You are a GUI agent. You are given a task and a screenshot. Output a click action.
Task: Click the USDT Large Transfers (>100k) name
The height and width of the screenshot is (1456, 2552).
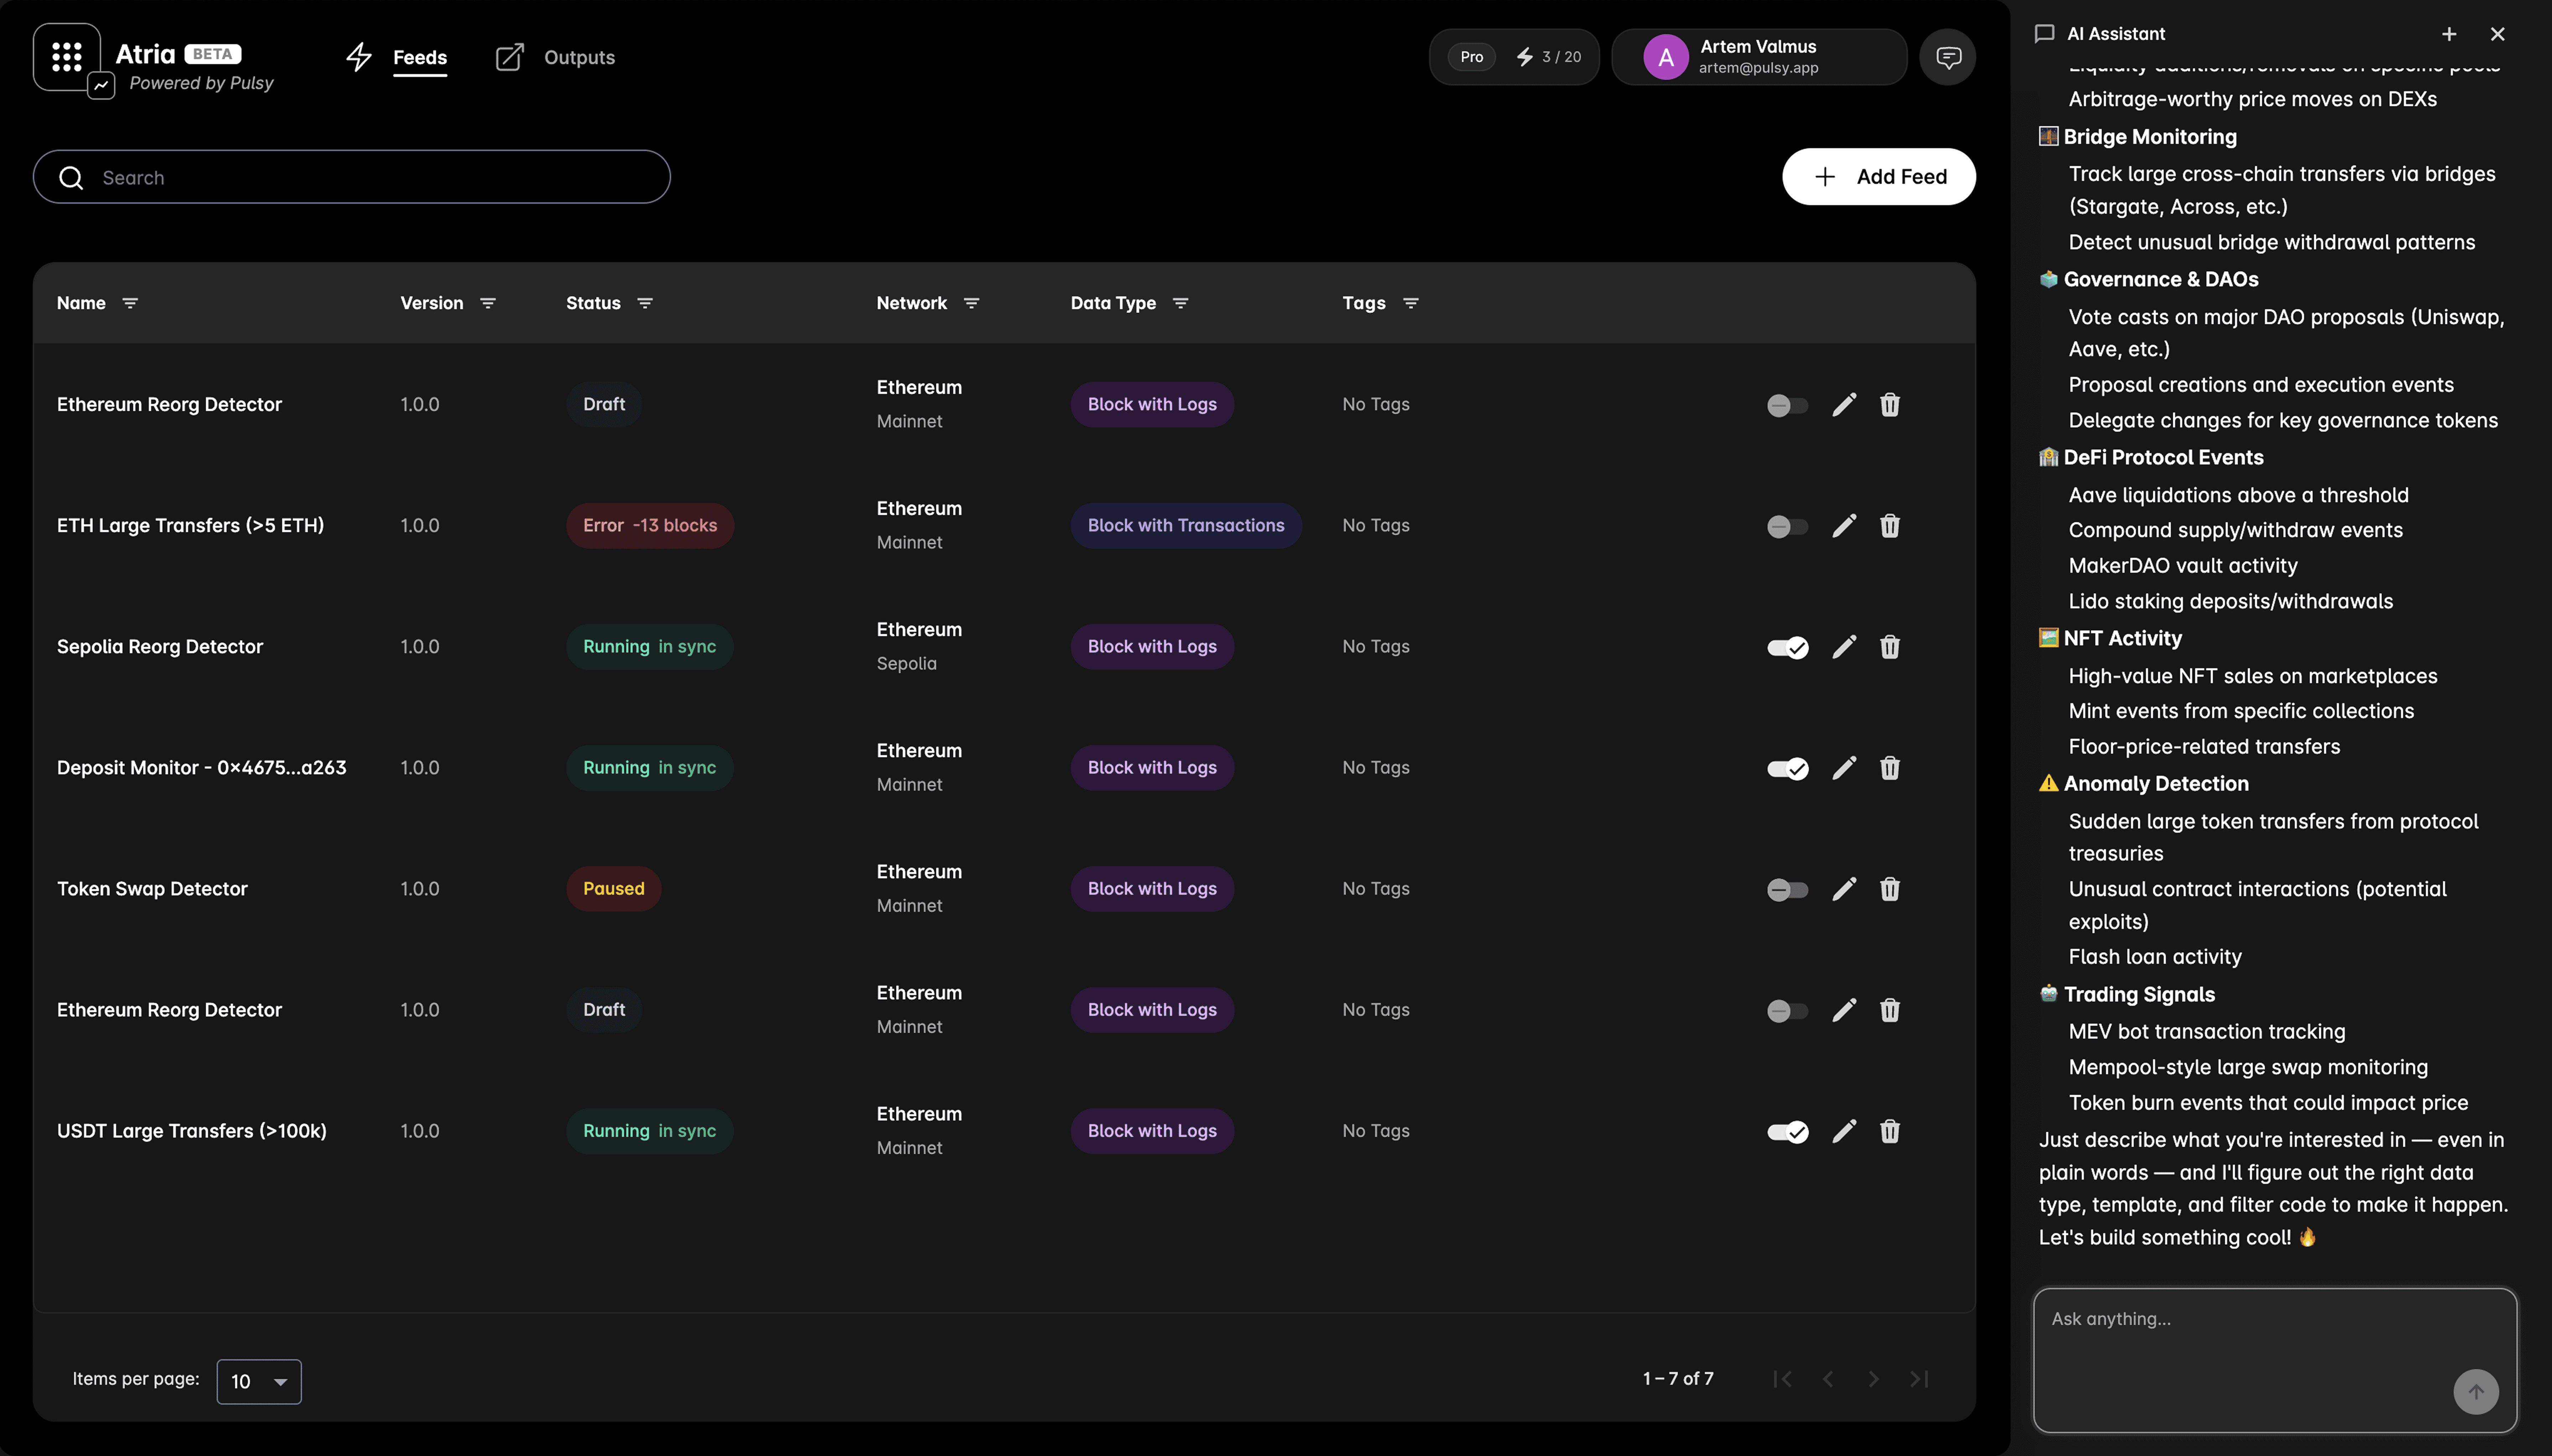coord(192,1131)
